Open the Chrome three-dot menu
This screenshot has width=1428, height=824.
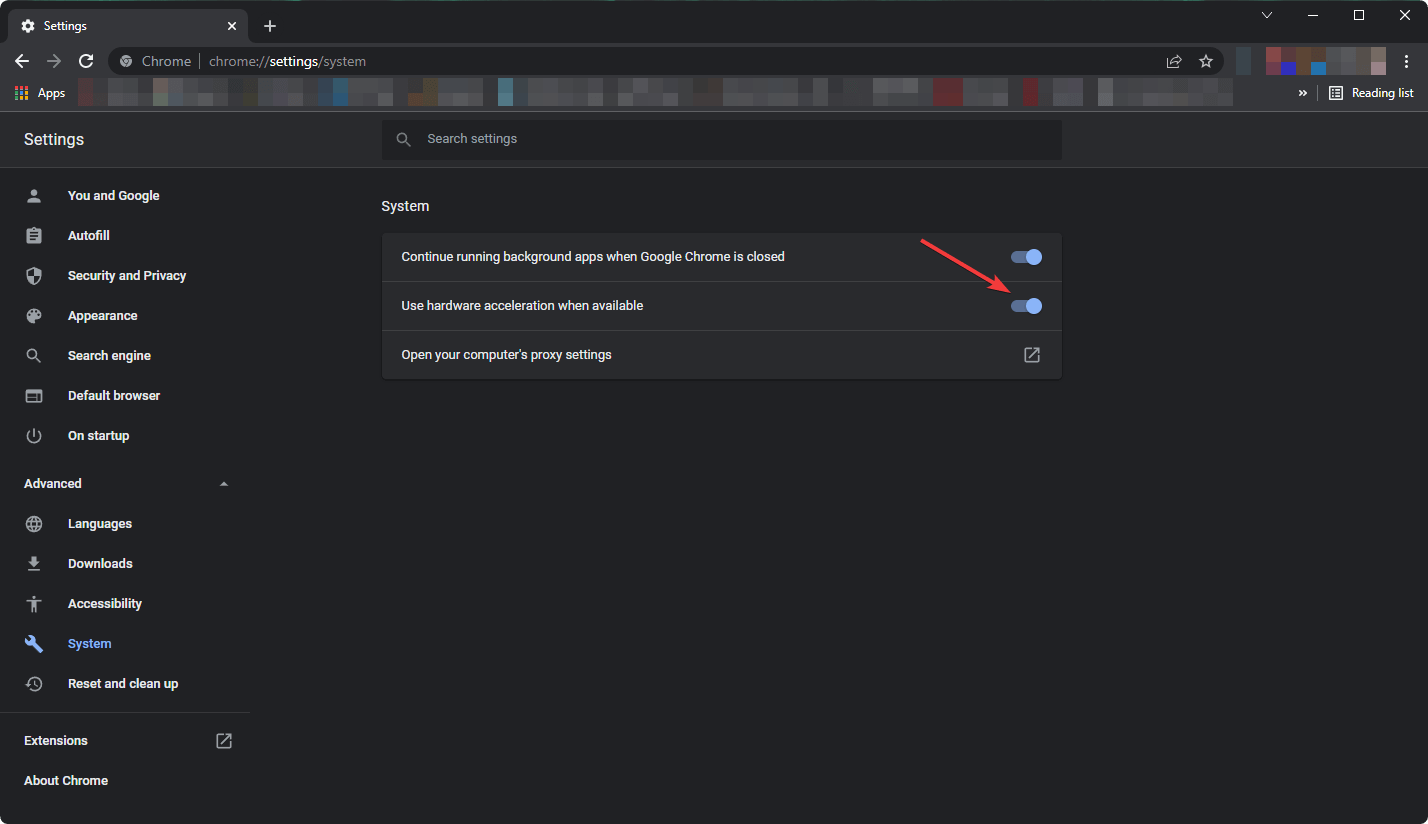point(1407,61)
